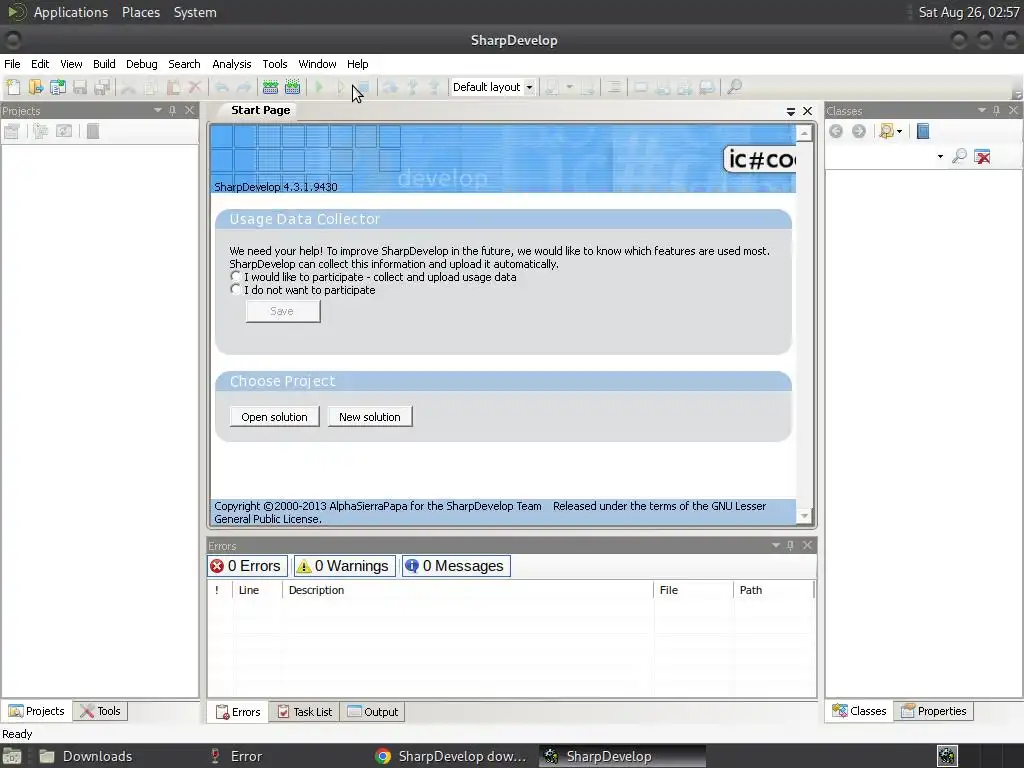Click Start Page scrollbar up arrow
The height and width of the screenshot is (768, 1024).
point(804,133)
